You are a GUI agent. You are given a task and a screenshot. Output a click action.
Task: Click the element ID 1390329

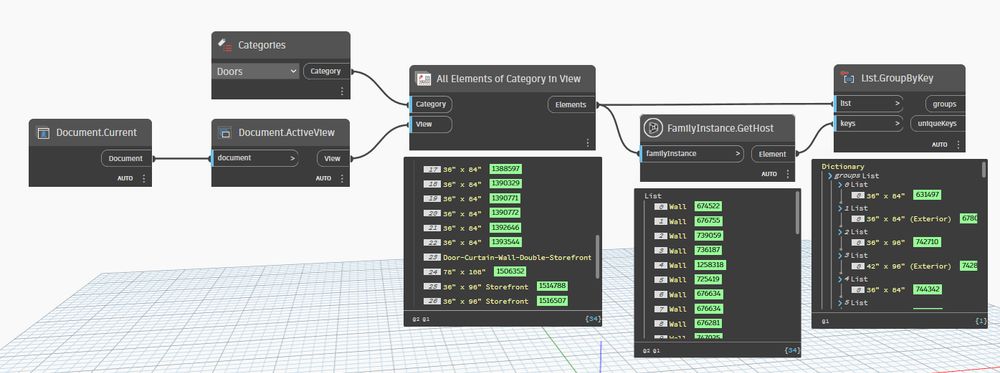pos(506,184)
